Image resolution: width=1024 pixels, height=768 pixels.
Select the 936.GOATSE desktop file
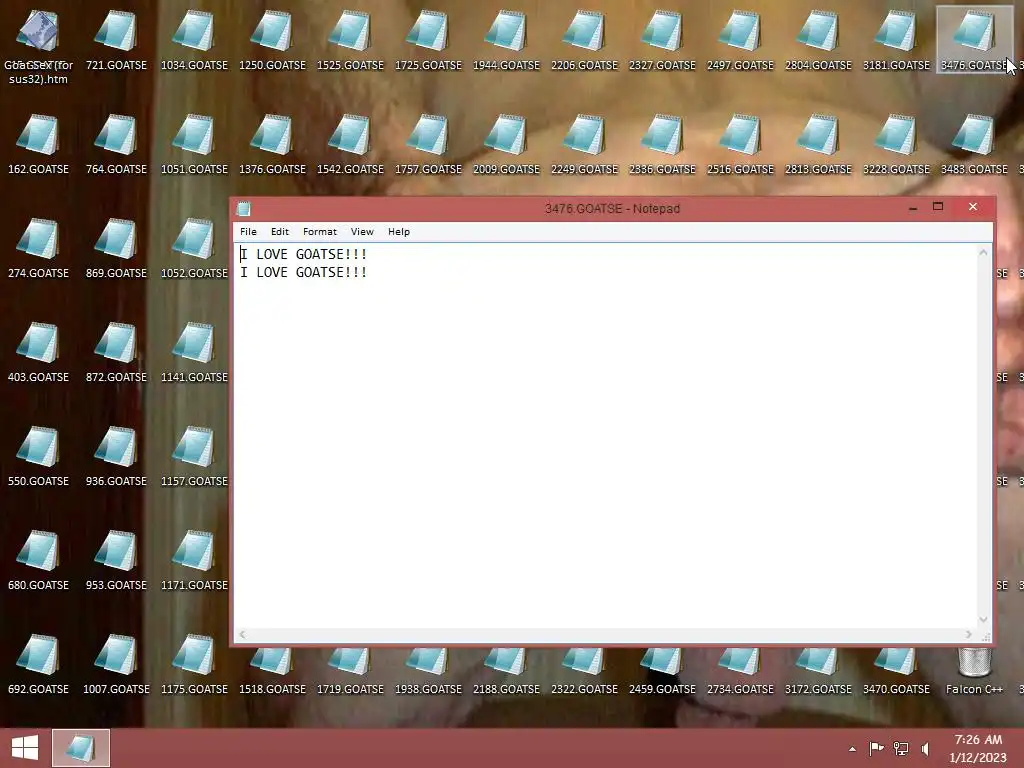coord(116,456)
